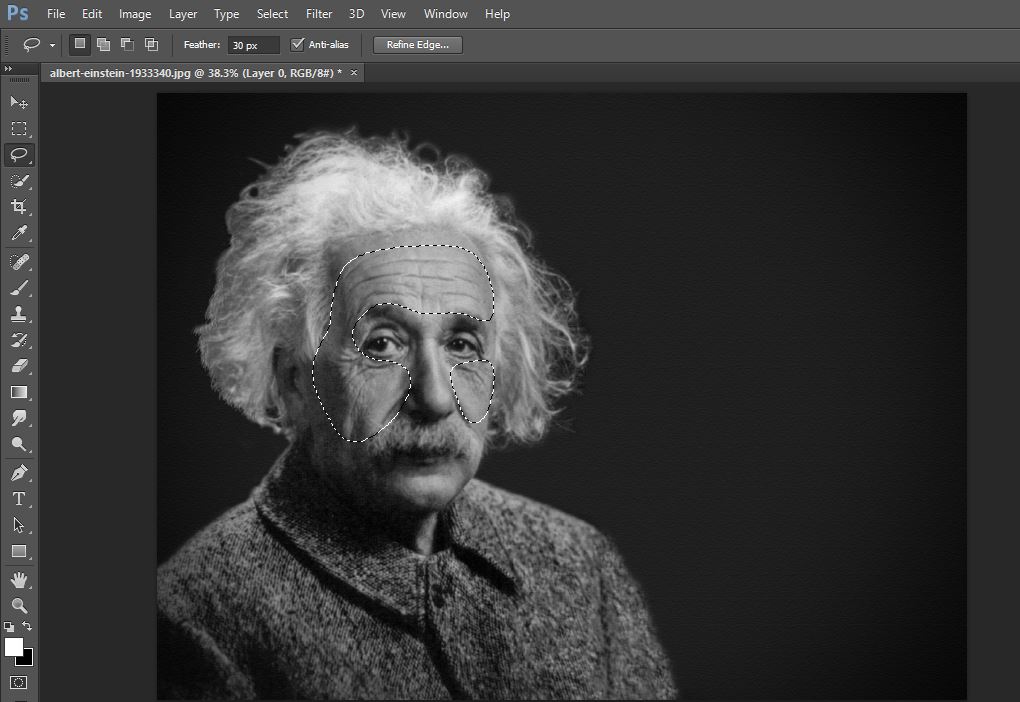Open the Filter menu
1020x702 pixels.
tap(319, 14)
